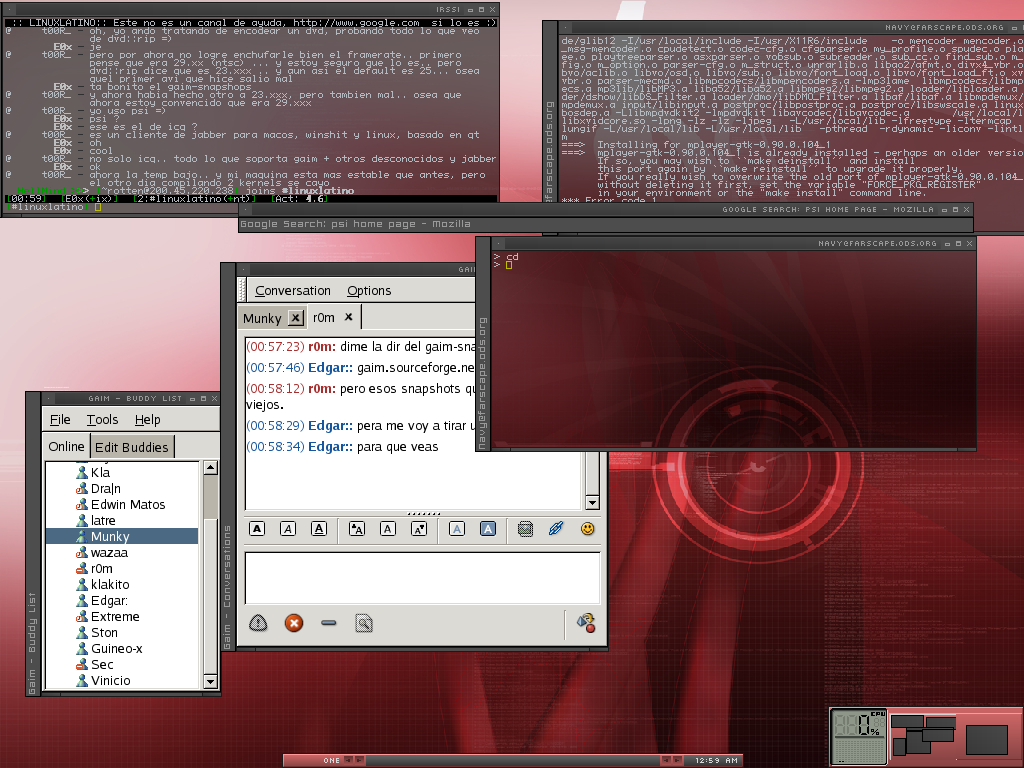
Task: Select the highlighted buddy Munky
Action: (122, 536)
